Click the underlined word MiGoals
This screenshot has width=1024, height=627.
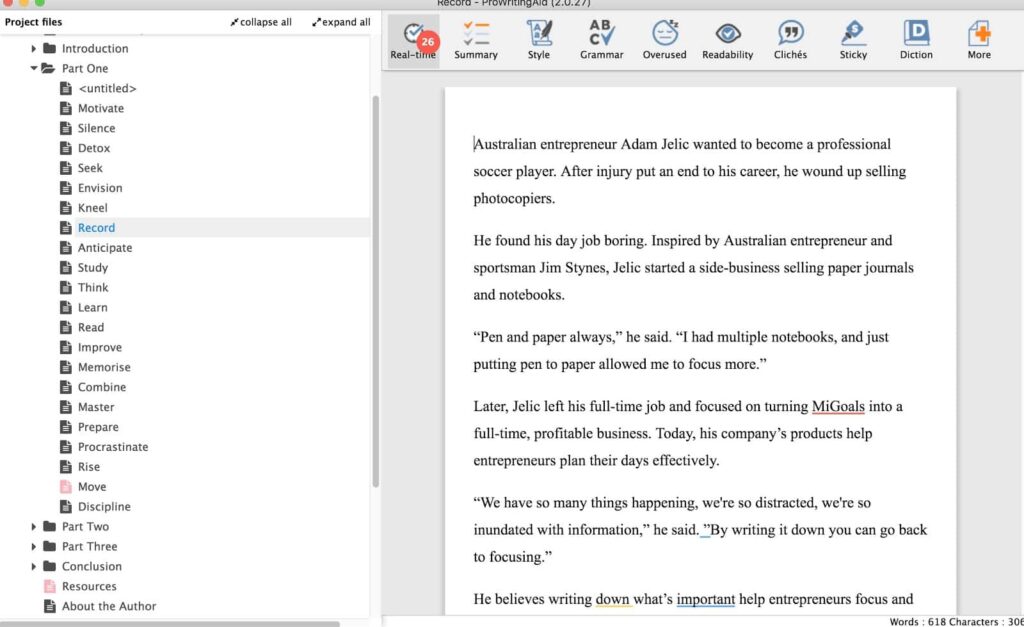[x=838, y=407]
